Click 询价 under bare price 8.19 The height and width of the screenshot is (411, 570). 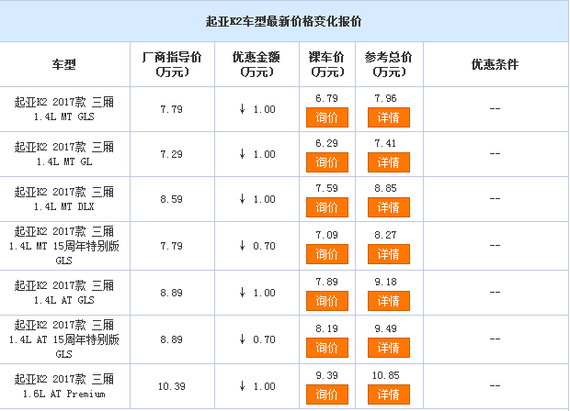(x=327, y=348)
